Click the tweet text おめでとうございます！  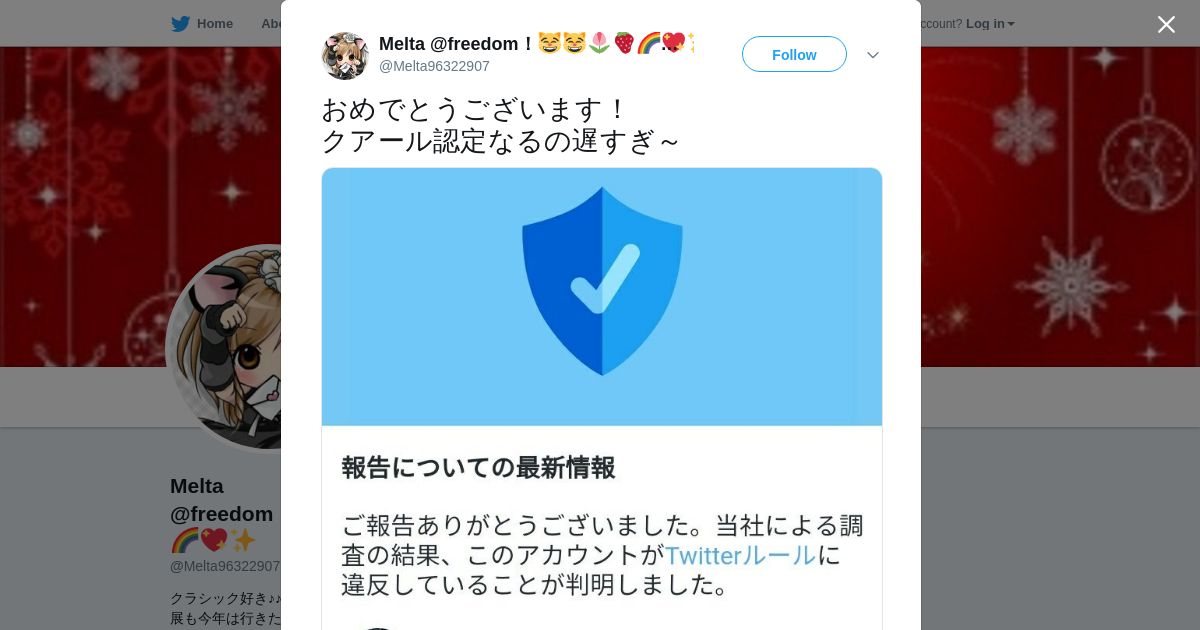475,109
